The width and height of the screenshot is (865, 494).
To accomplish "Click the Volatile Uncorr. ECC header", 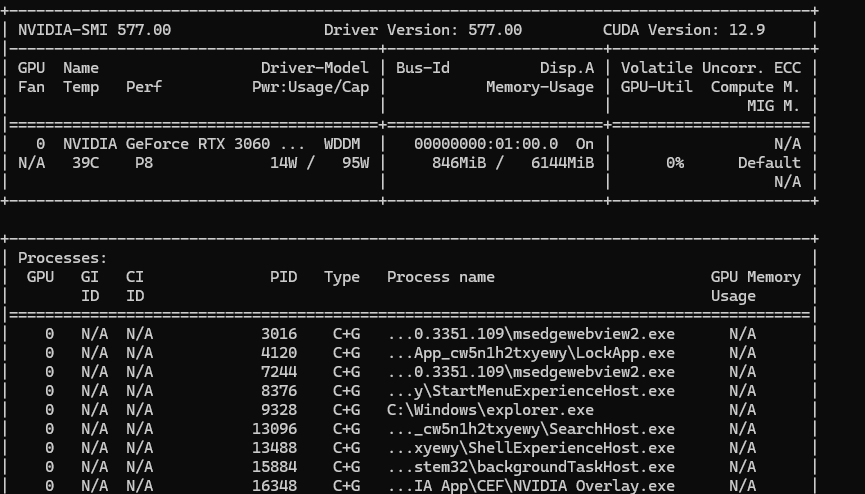I will [711, 68].
